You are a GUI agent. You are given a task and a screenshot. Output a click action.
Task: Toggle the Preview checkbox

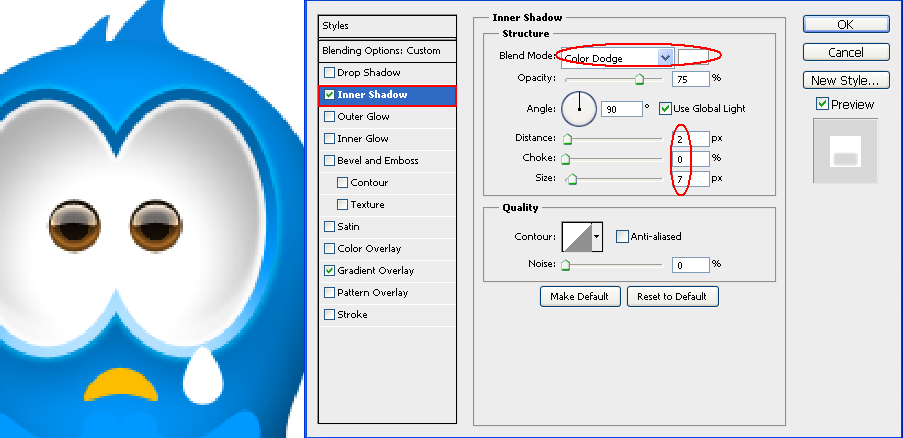click(822, 104)
